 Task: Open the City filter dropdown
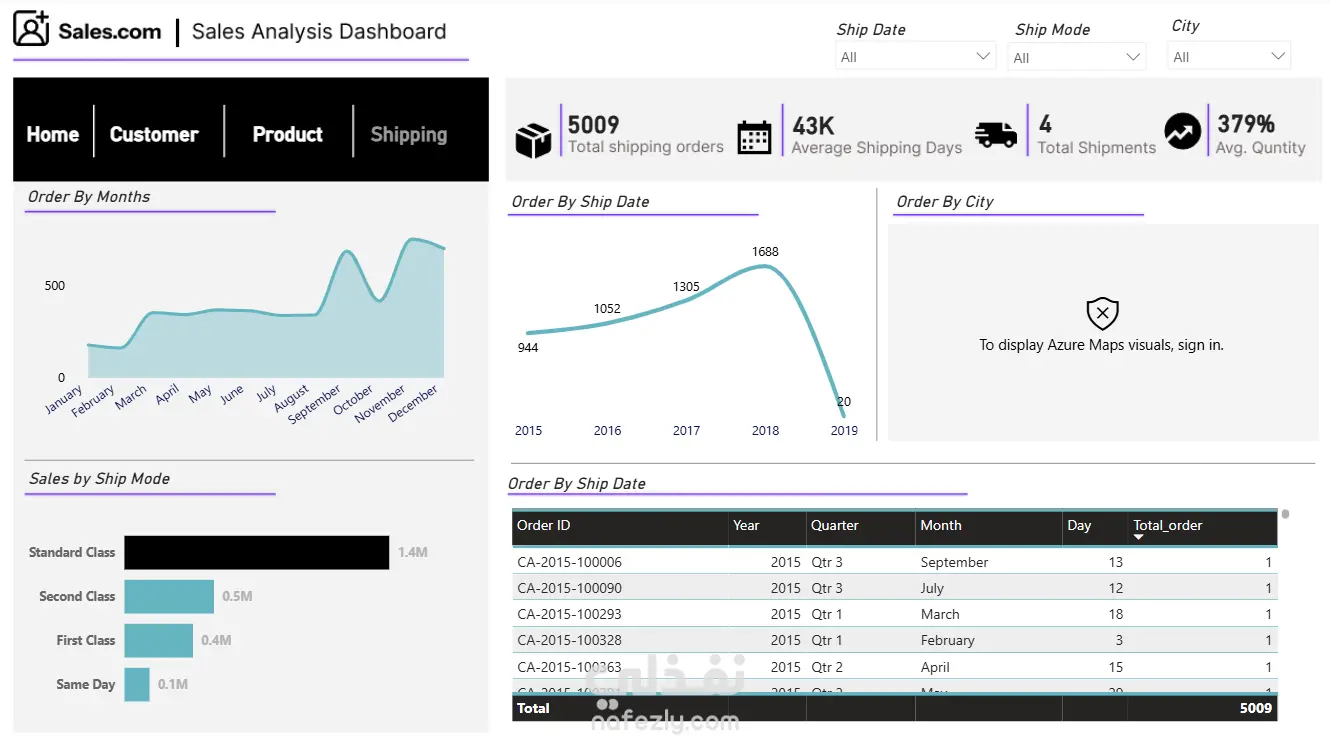tap(1229, 56)
